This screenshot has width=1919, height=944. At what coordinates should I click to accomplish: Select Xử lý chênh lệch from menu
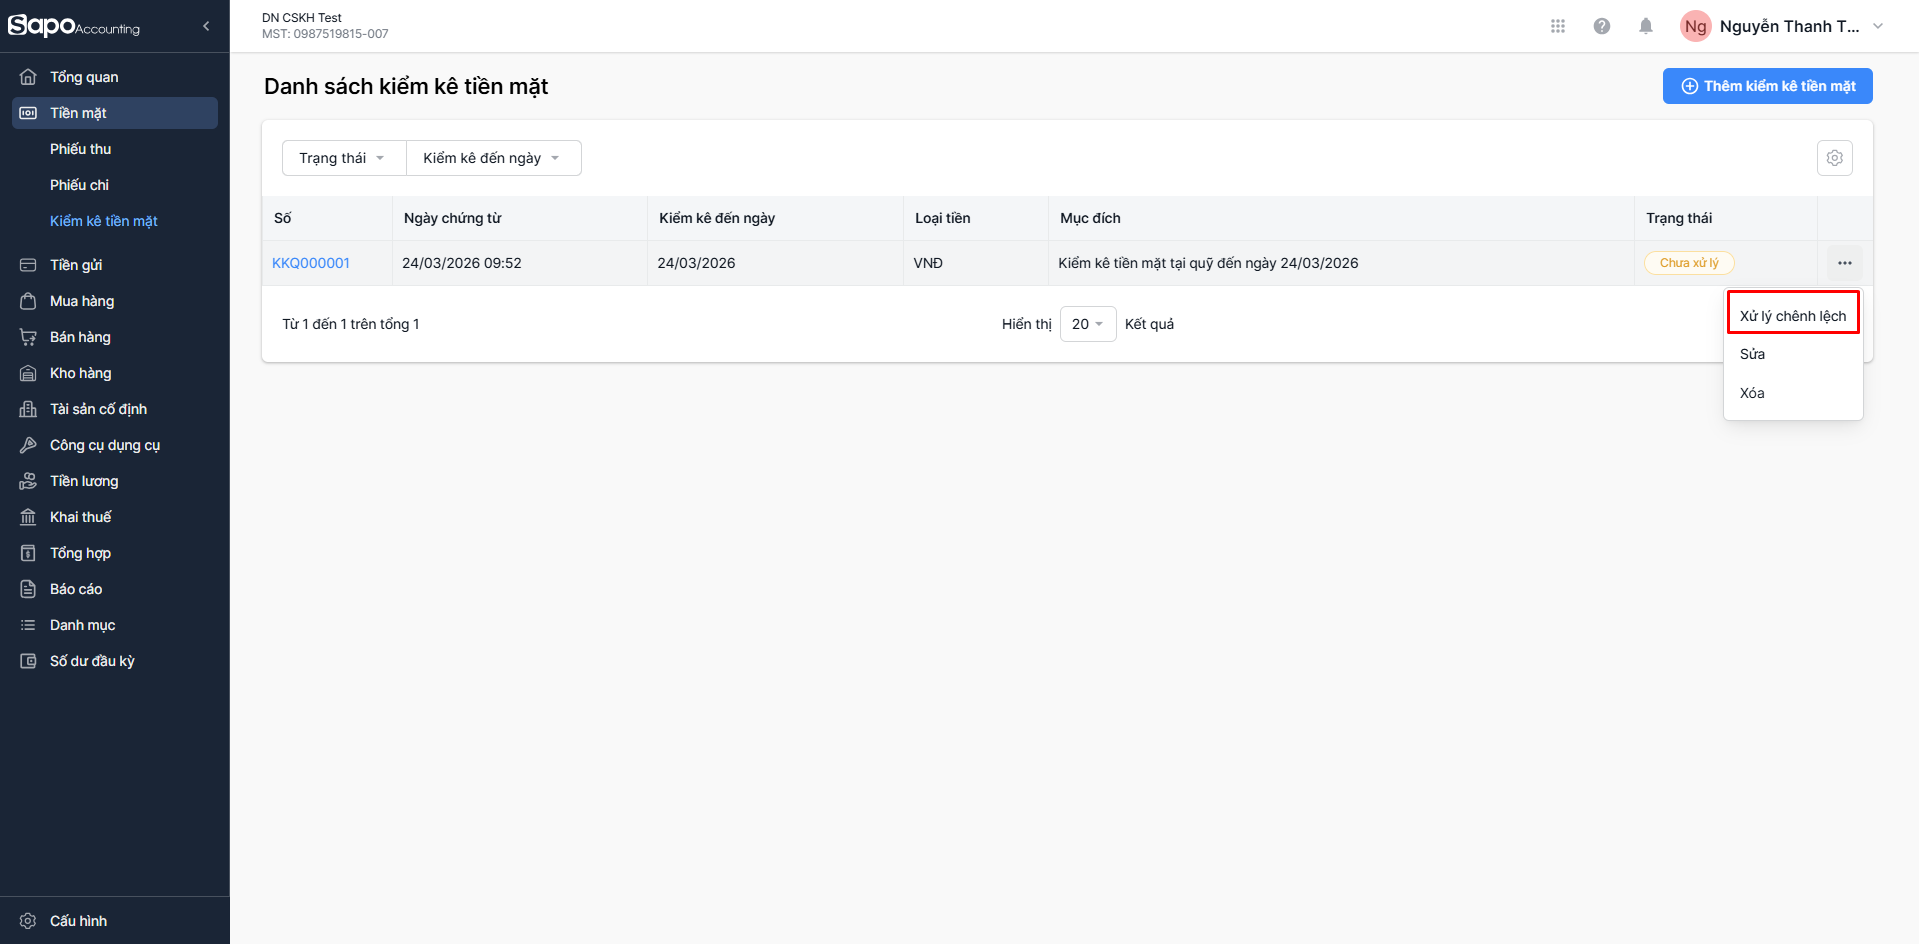pyautogui.click(x=1792, y=316)
